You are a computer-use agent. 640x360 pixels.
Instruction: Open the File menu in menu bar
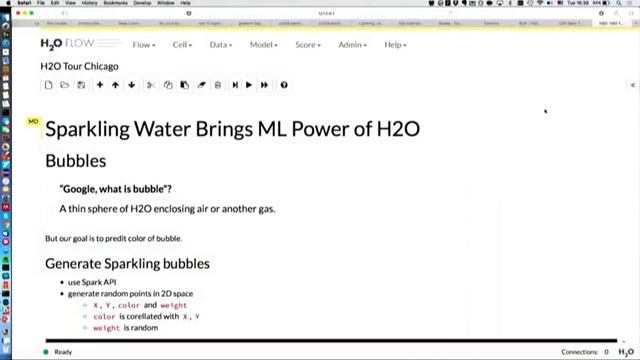(x=41, y=3)
